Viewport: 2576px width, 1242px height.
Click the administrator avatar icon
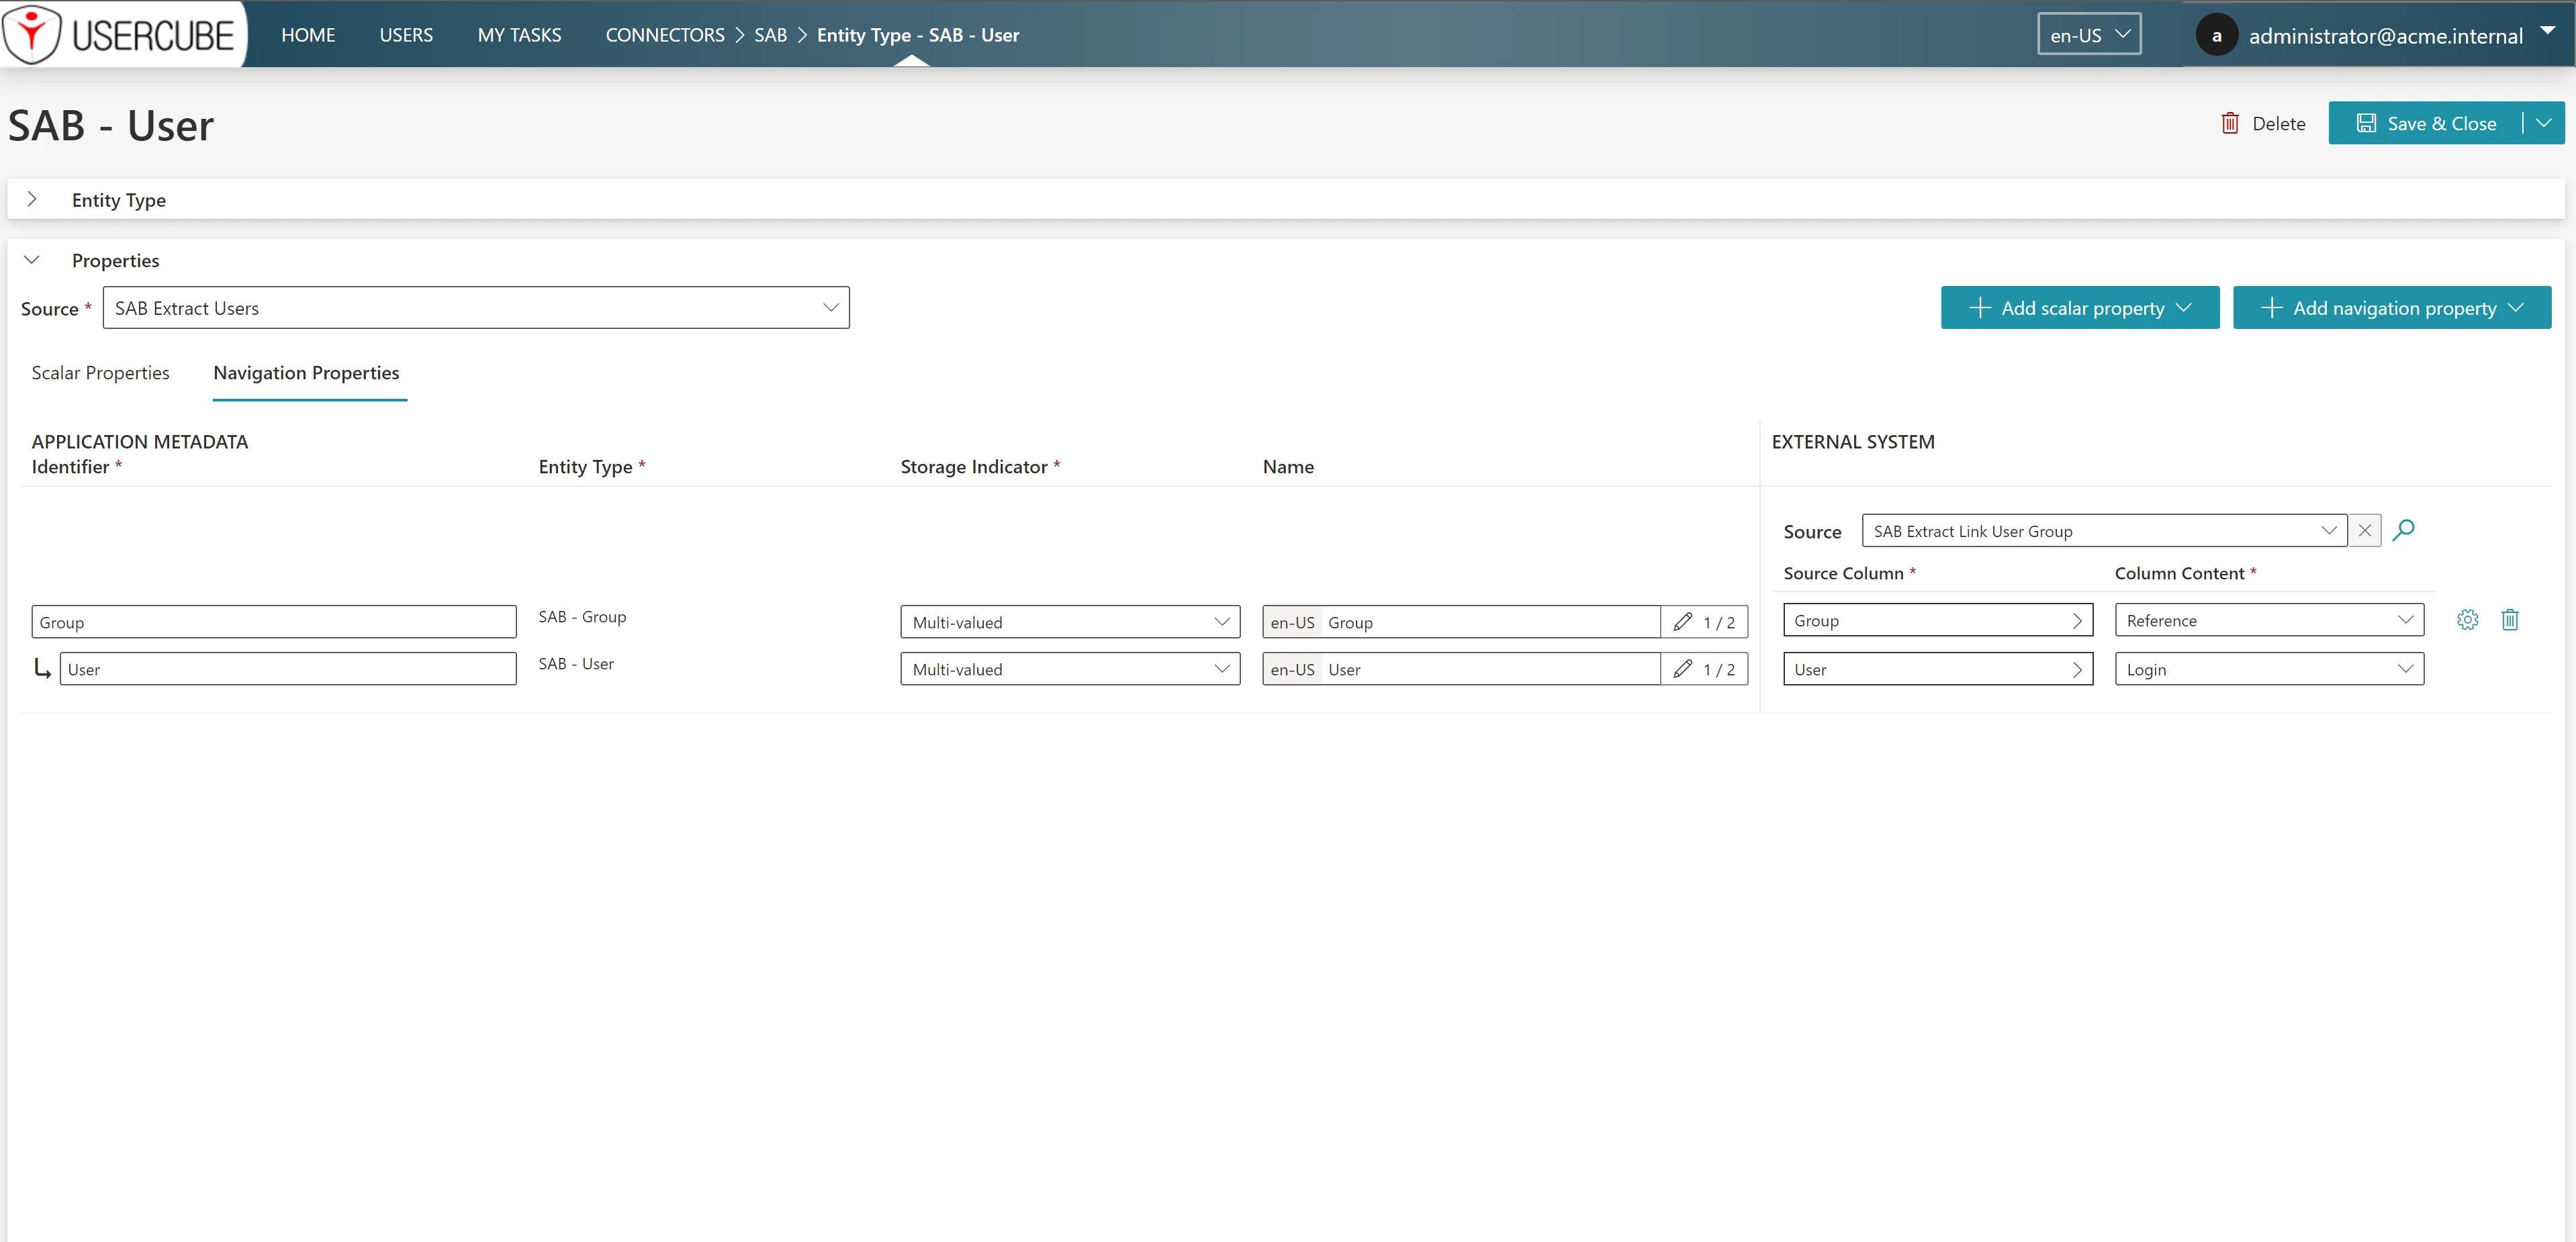[2216, 36]
